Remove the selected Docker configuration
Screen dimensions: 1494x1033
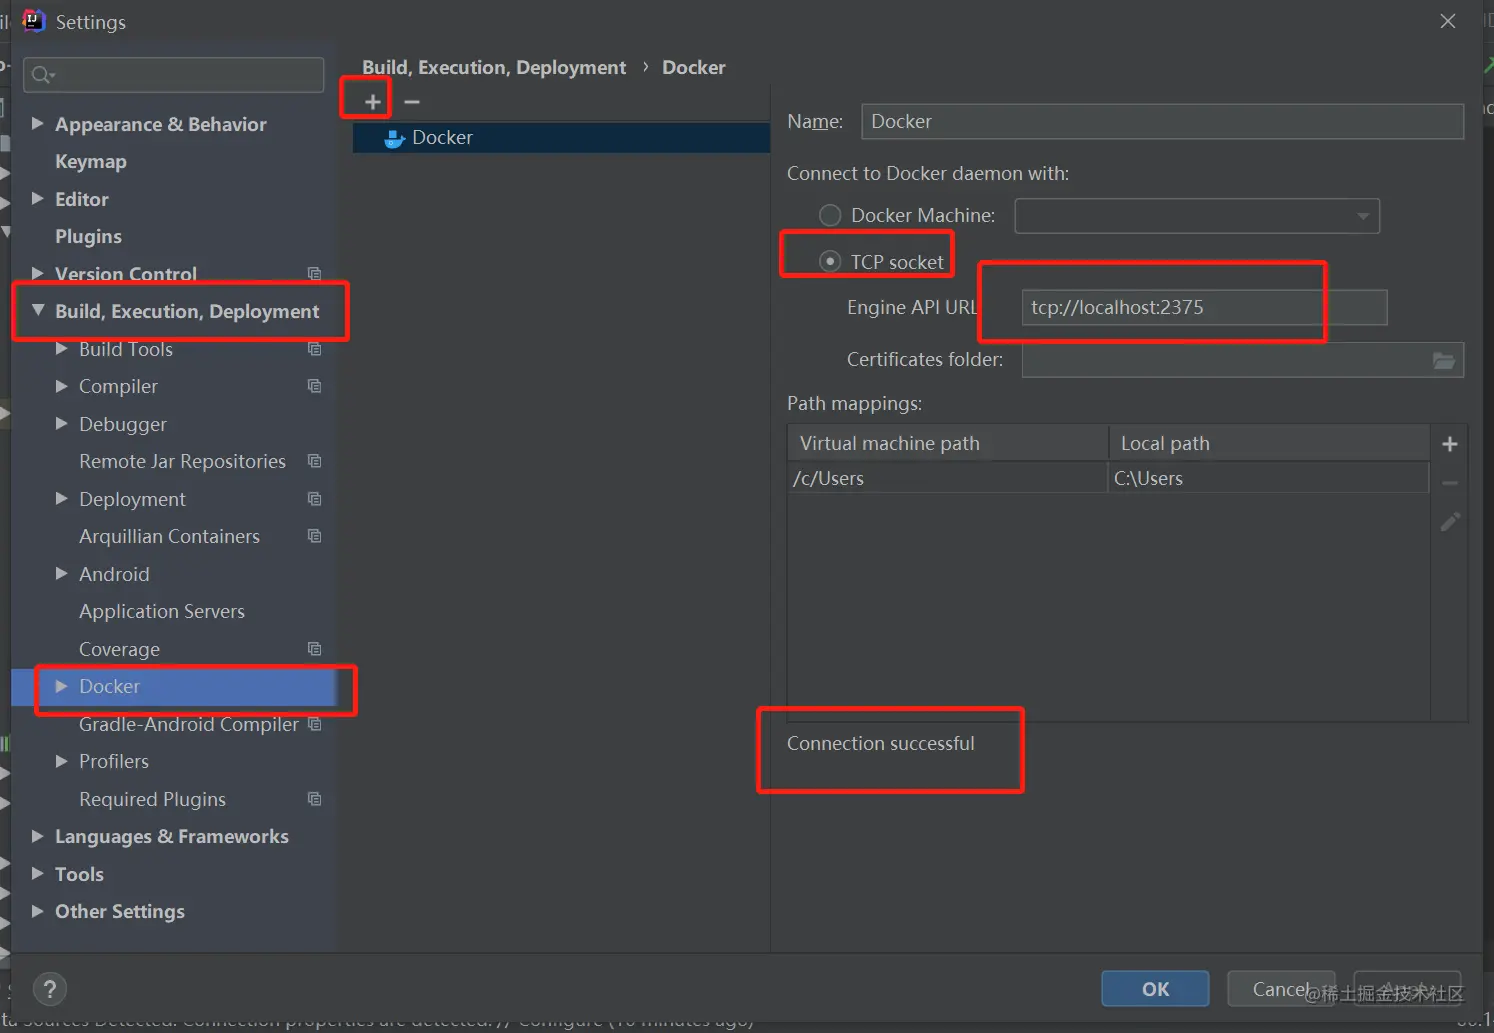pos(412,102)
